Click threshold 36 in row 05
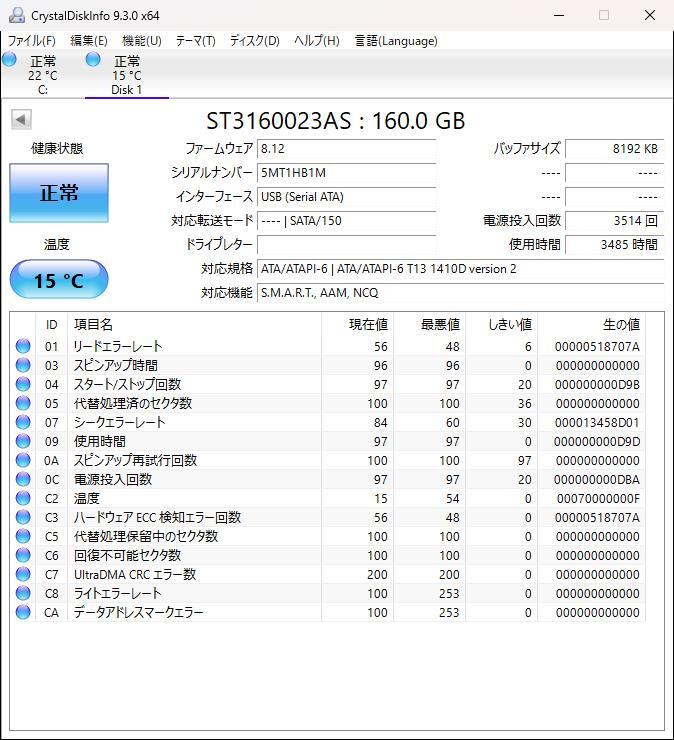674x740 pixels. tap(524, 404)
